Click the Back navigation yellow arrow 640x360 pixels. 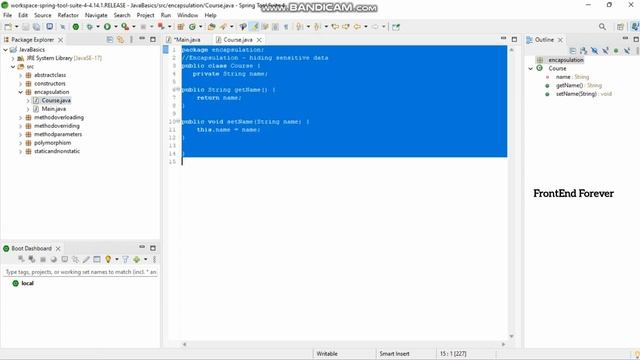[x=357, y=27]
